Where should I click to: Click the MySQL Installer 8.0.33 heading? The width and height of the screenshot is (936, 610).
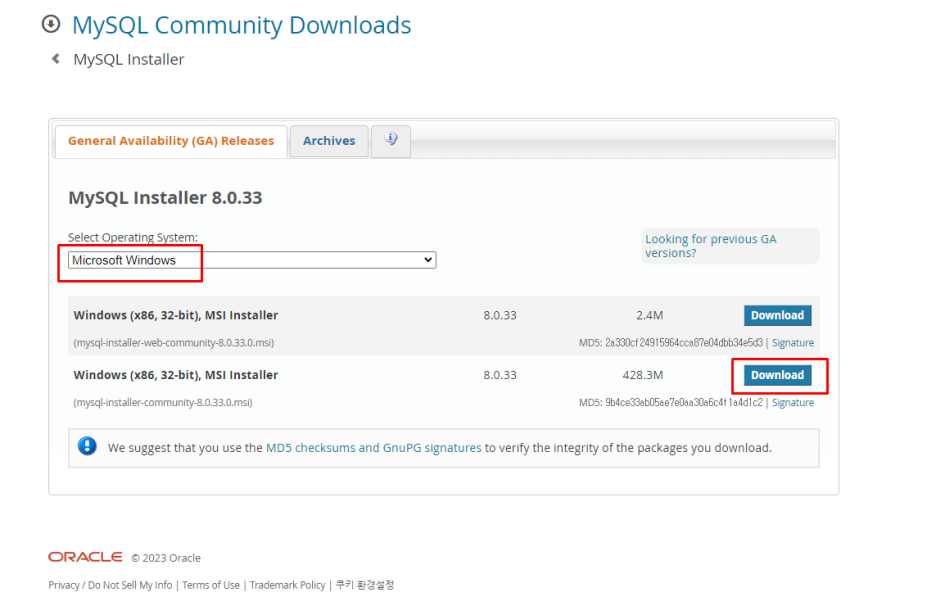[165, 198]
